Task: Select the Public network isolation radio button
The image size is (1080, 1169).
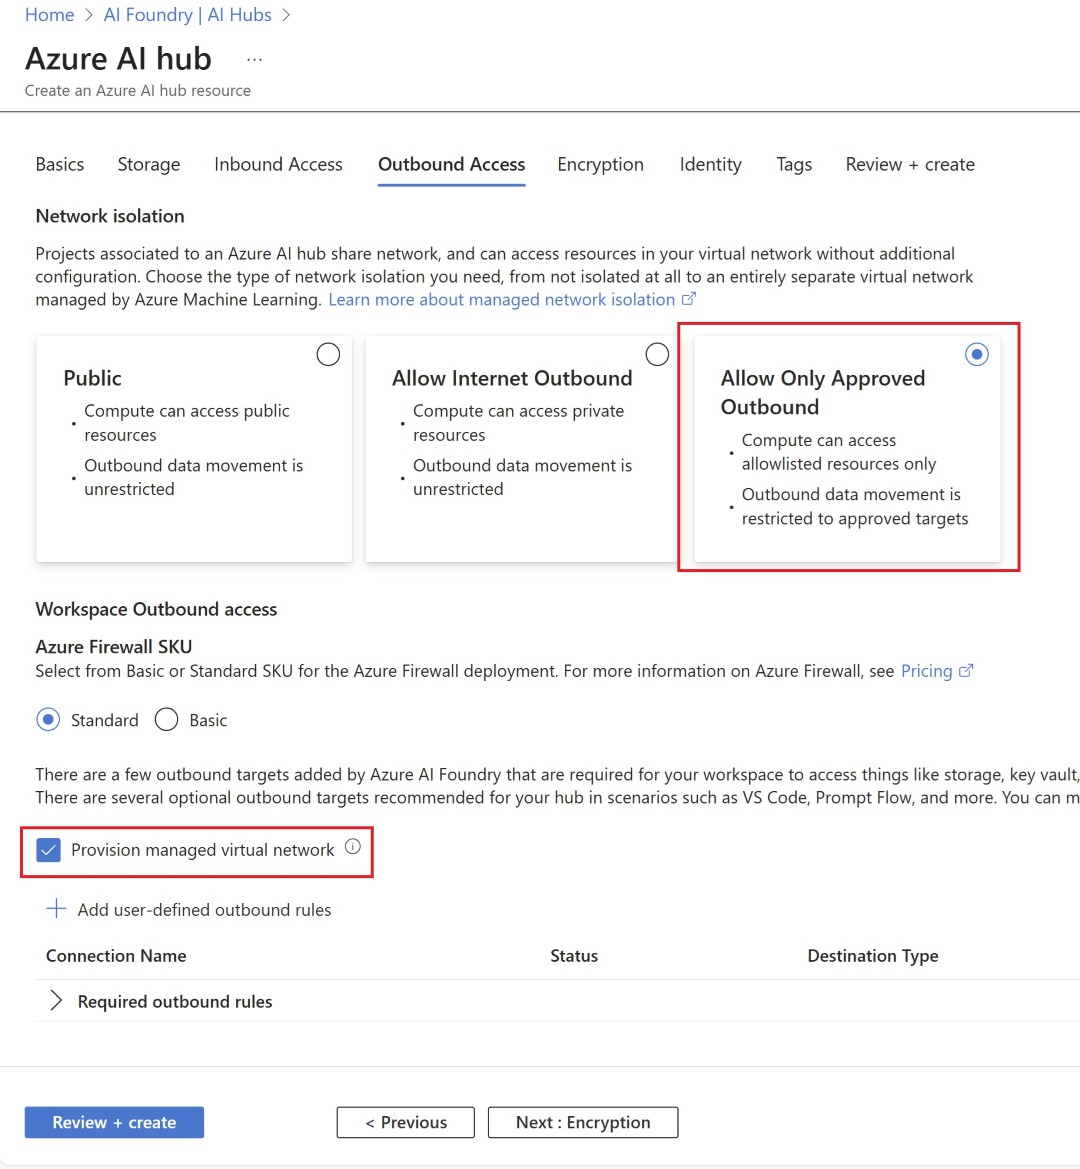Action: tap(328, 354)
